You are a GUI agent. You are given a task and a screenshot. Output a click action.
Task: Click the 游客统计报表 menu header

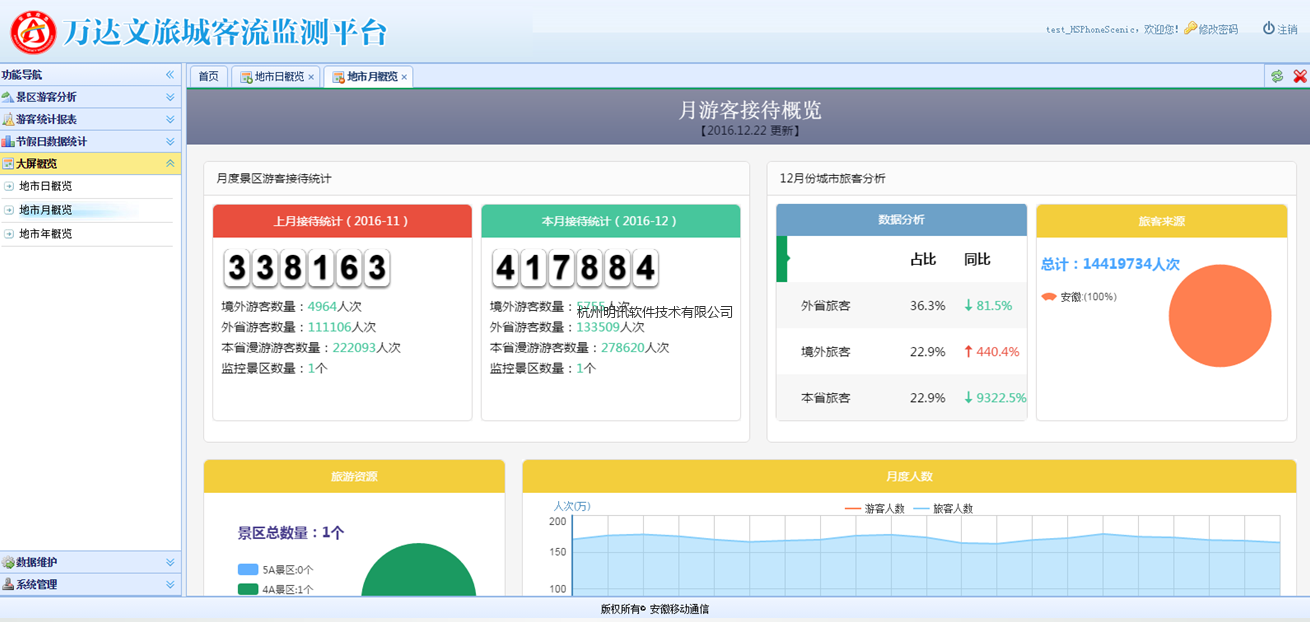[x=90, y=119]
